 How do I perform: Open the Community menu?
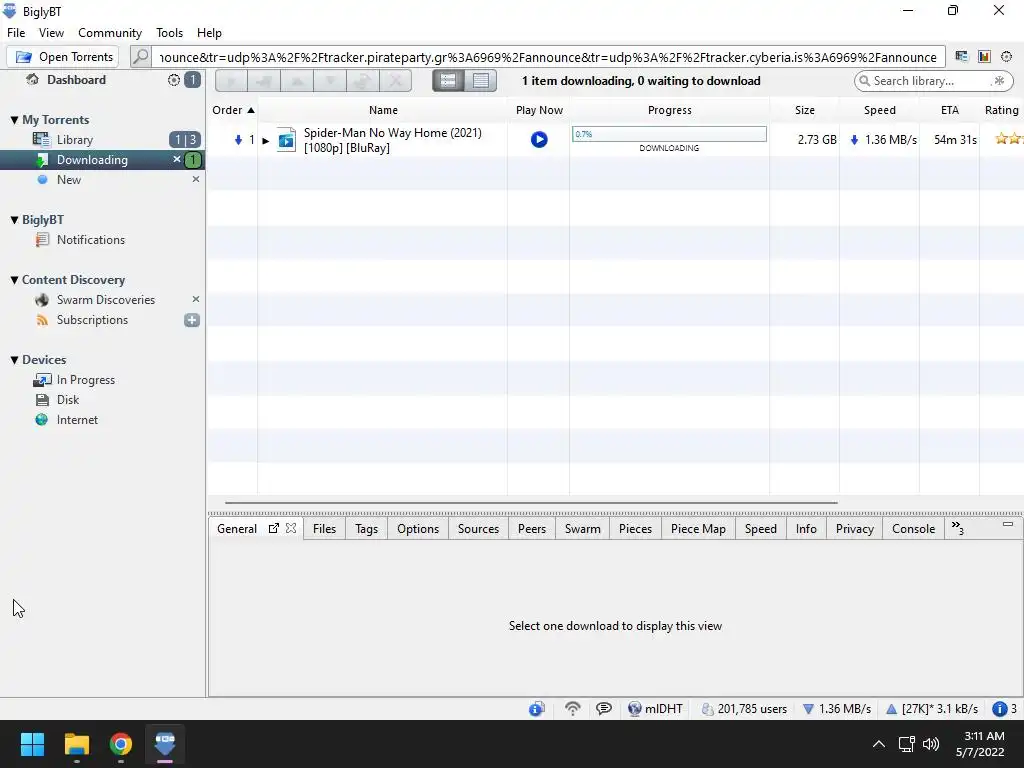click(110, 33)
